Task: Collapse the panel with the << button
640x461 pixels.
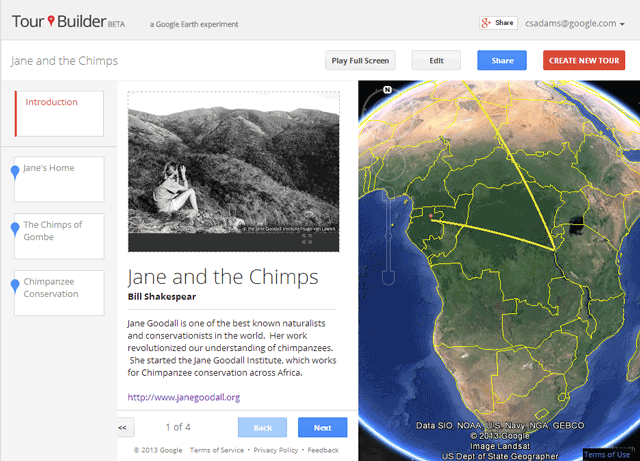Action: coord(124,428)
